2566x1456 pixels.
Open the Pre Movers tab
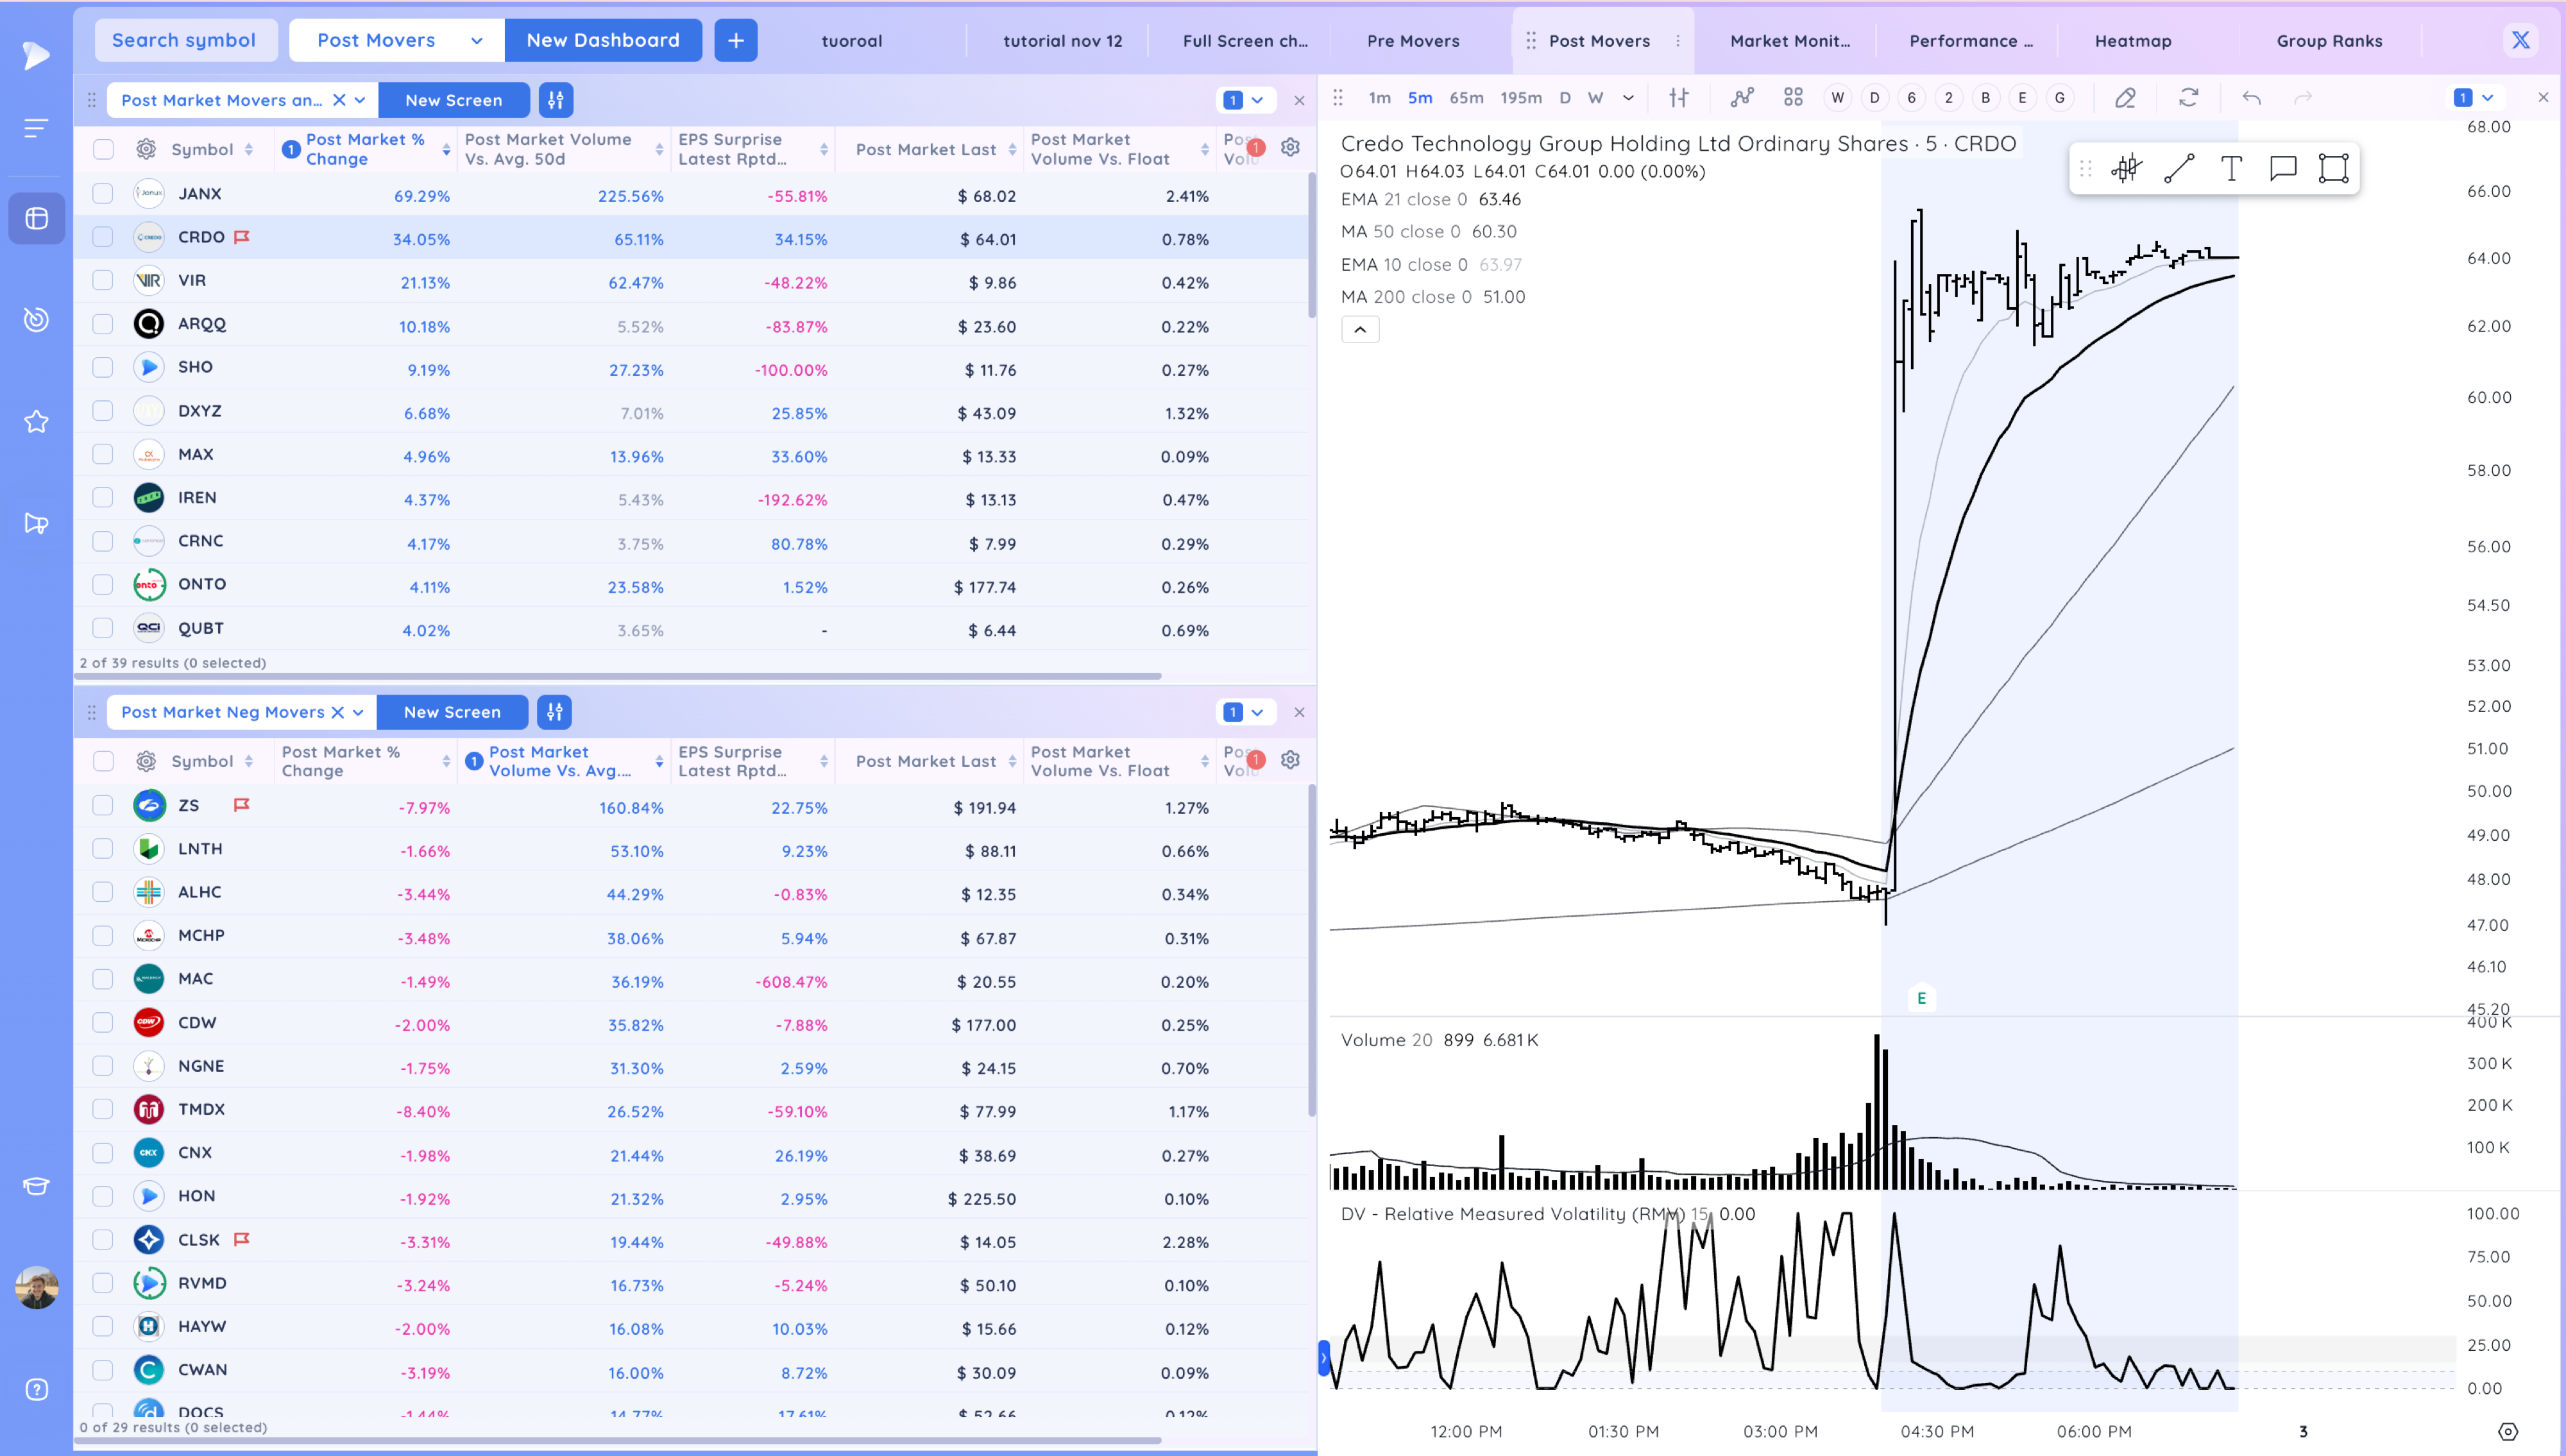1413,41
